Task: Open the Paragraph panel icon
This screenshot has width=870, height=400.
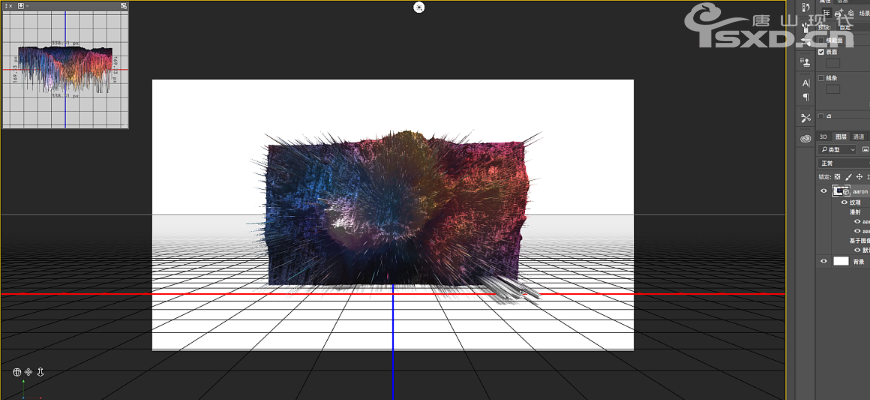Action: (x=806, y=97)
